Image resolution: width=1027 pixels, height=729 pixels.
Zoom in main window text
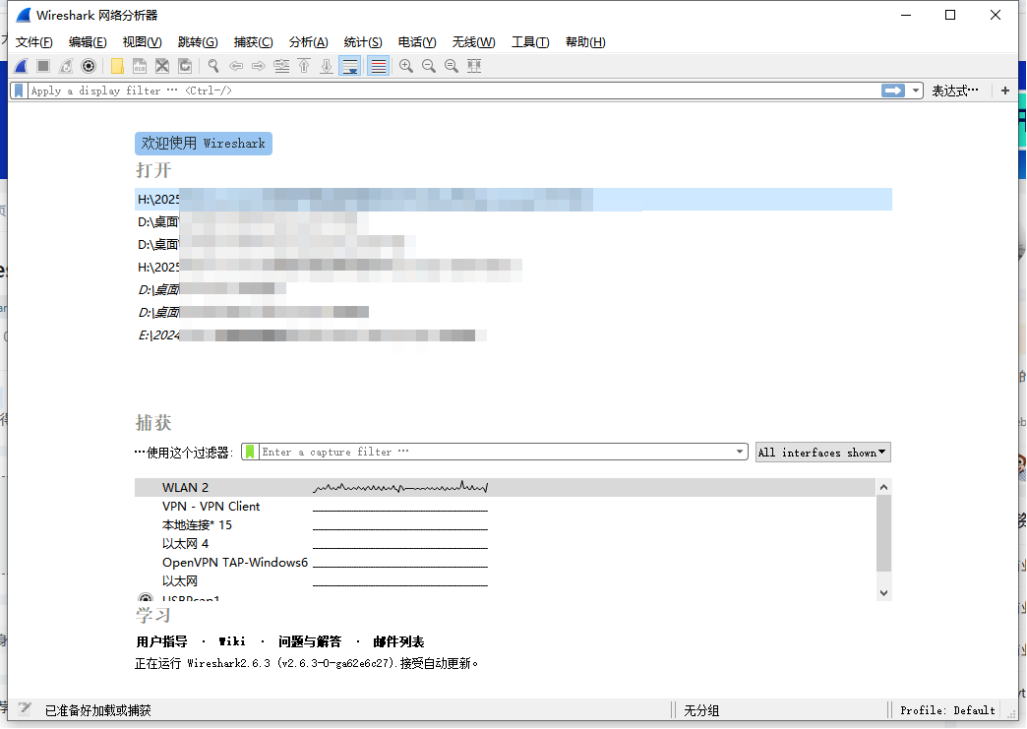point(406,66)
